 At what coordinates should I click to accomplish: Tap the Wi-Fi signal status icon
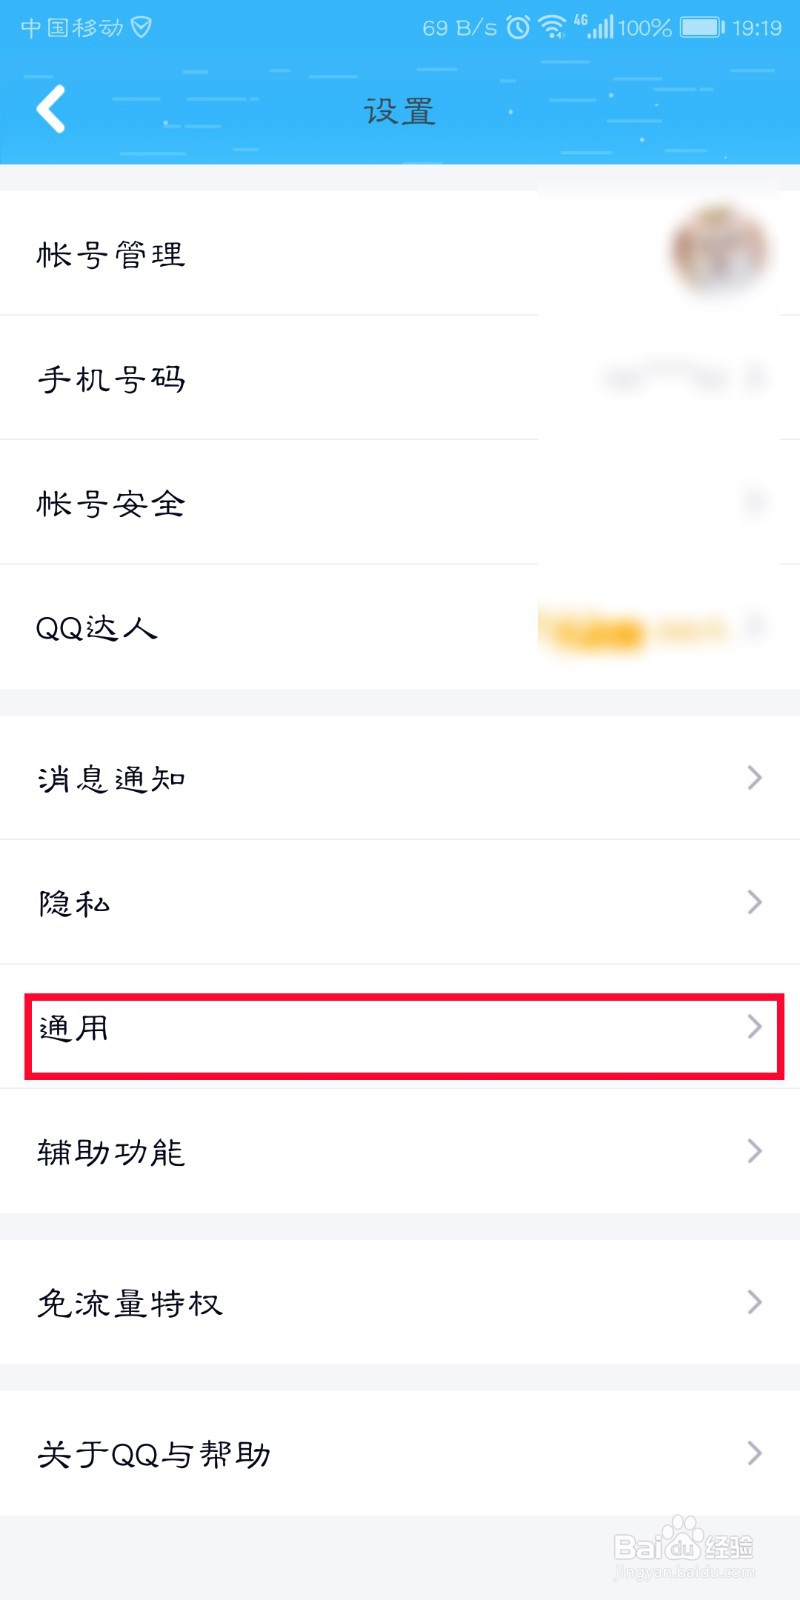(552, 27)
